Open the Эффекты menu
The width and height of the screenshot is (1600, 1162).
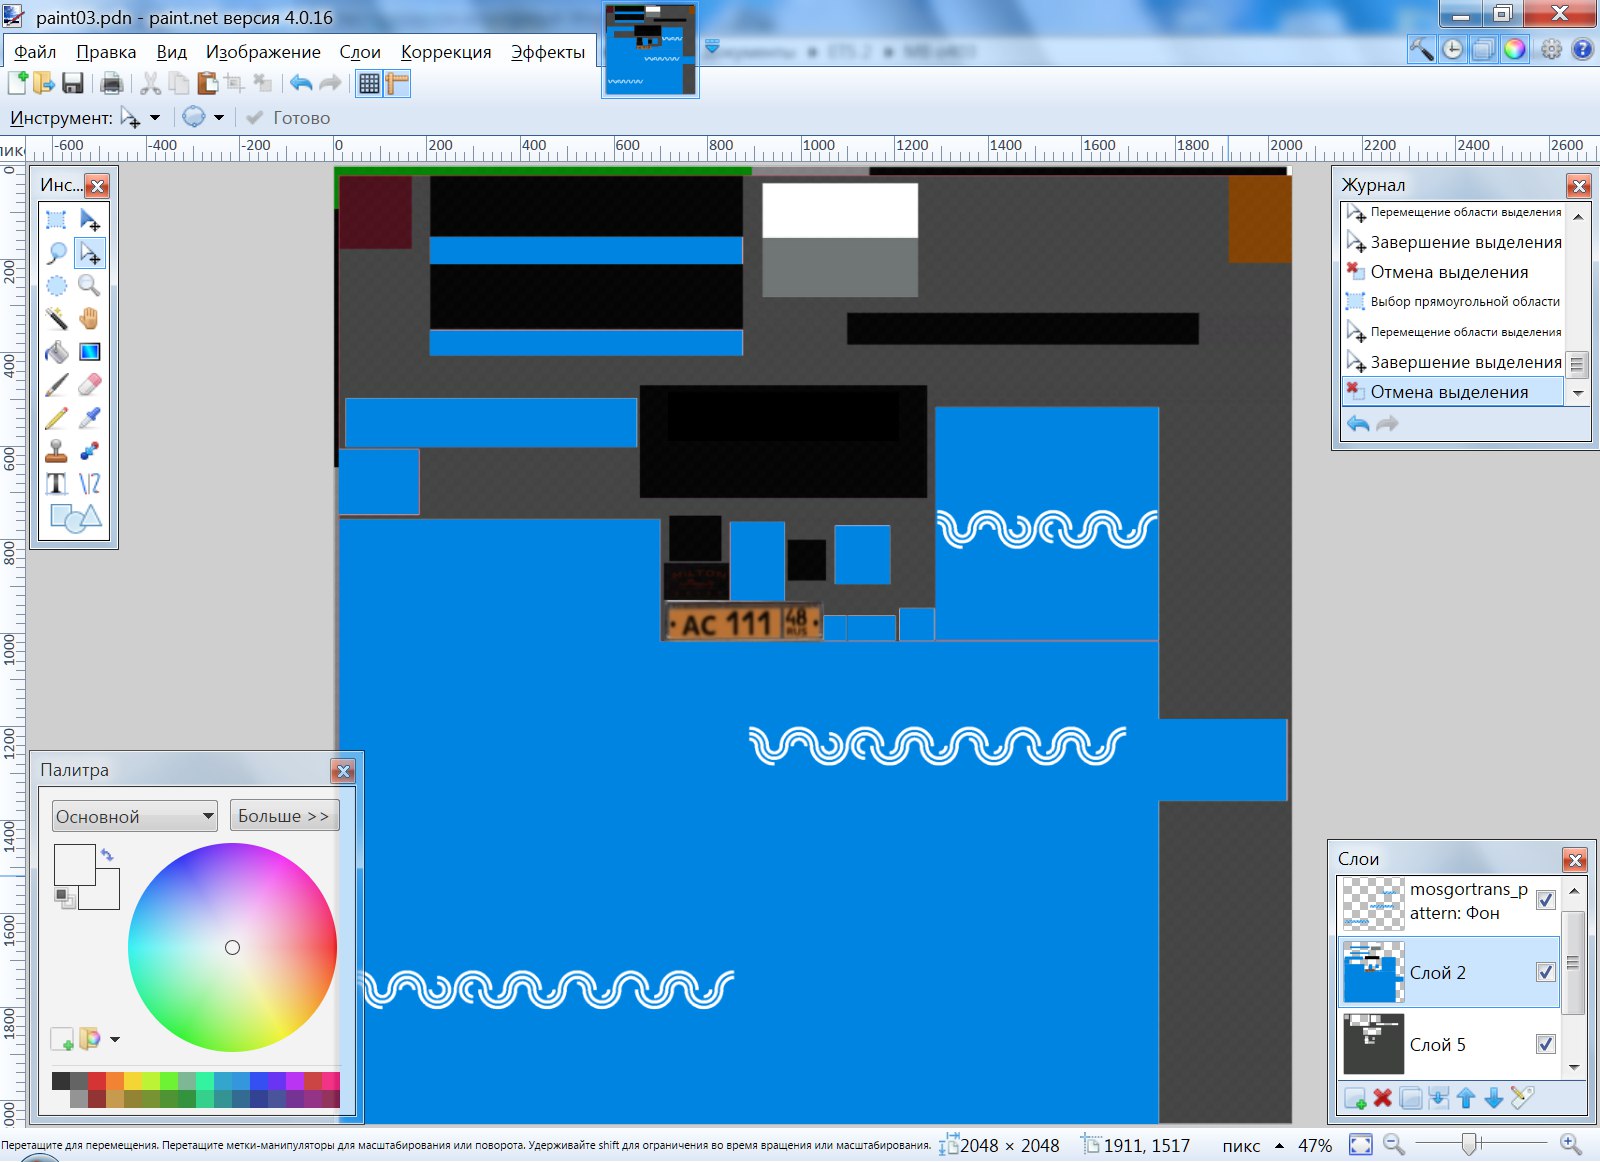[x=547, y=52]
